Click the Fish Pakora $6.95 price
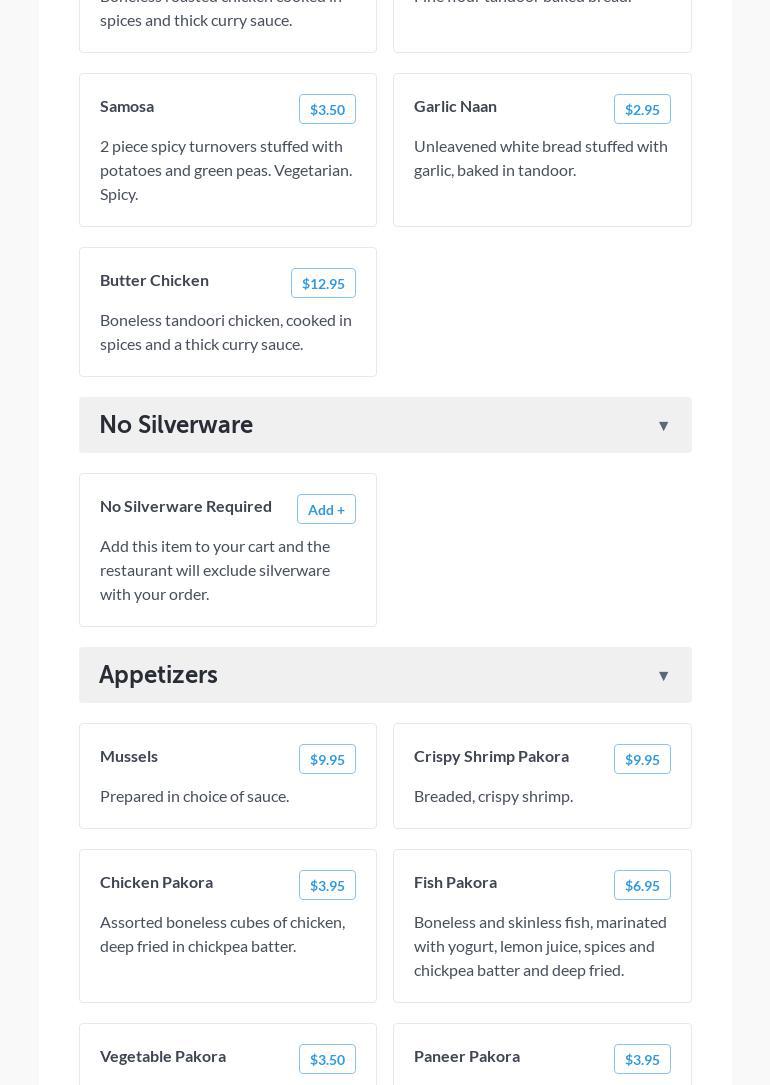The height and width of the screenshot is (1085, 770). 642,886
